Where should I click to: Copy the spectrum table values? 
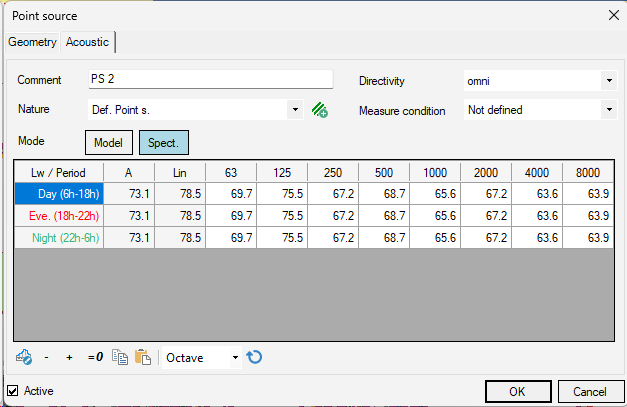coord(120,357)
